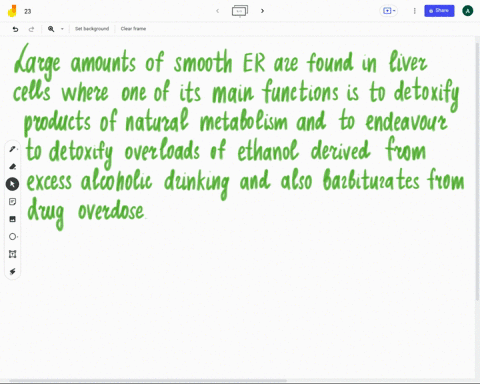
Task: Click Set background button
Action: point(92,29)
